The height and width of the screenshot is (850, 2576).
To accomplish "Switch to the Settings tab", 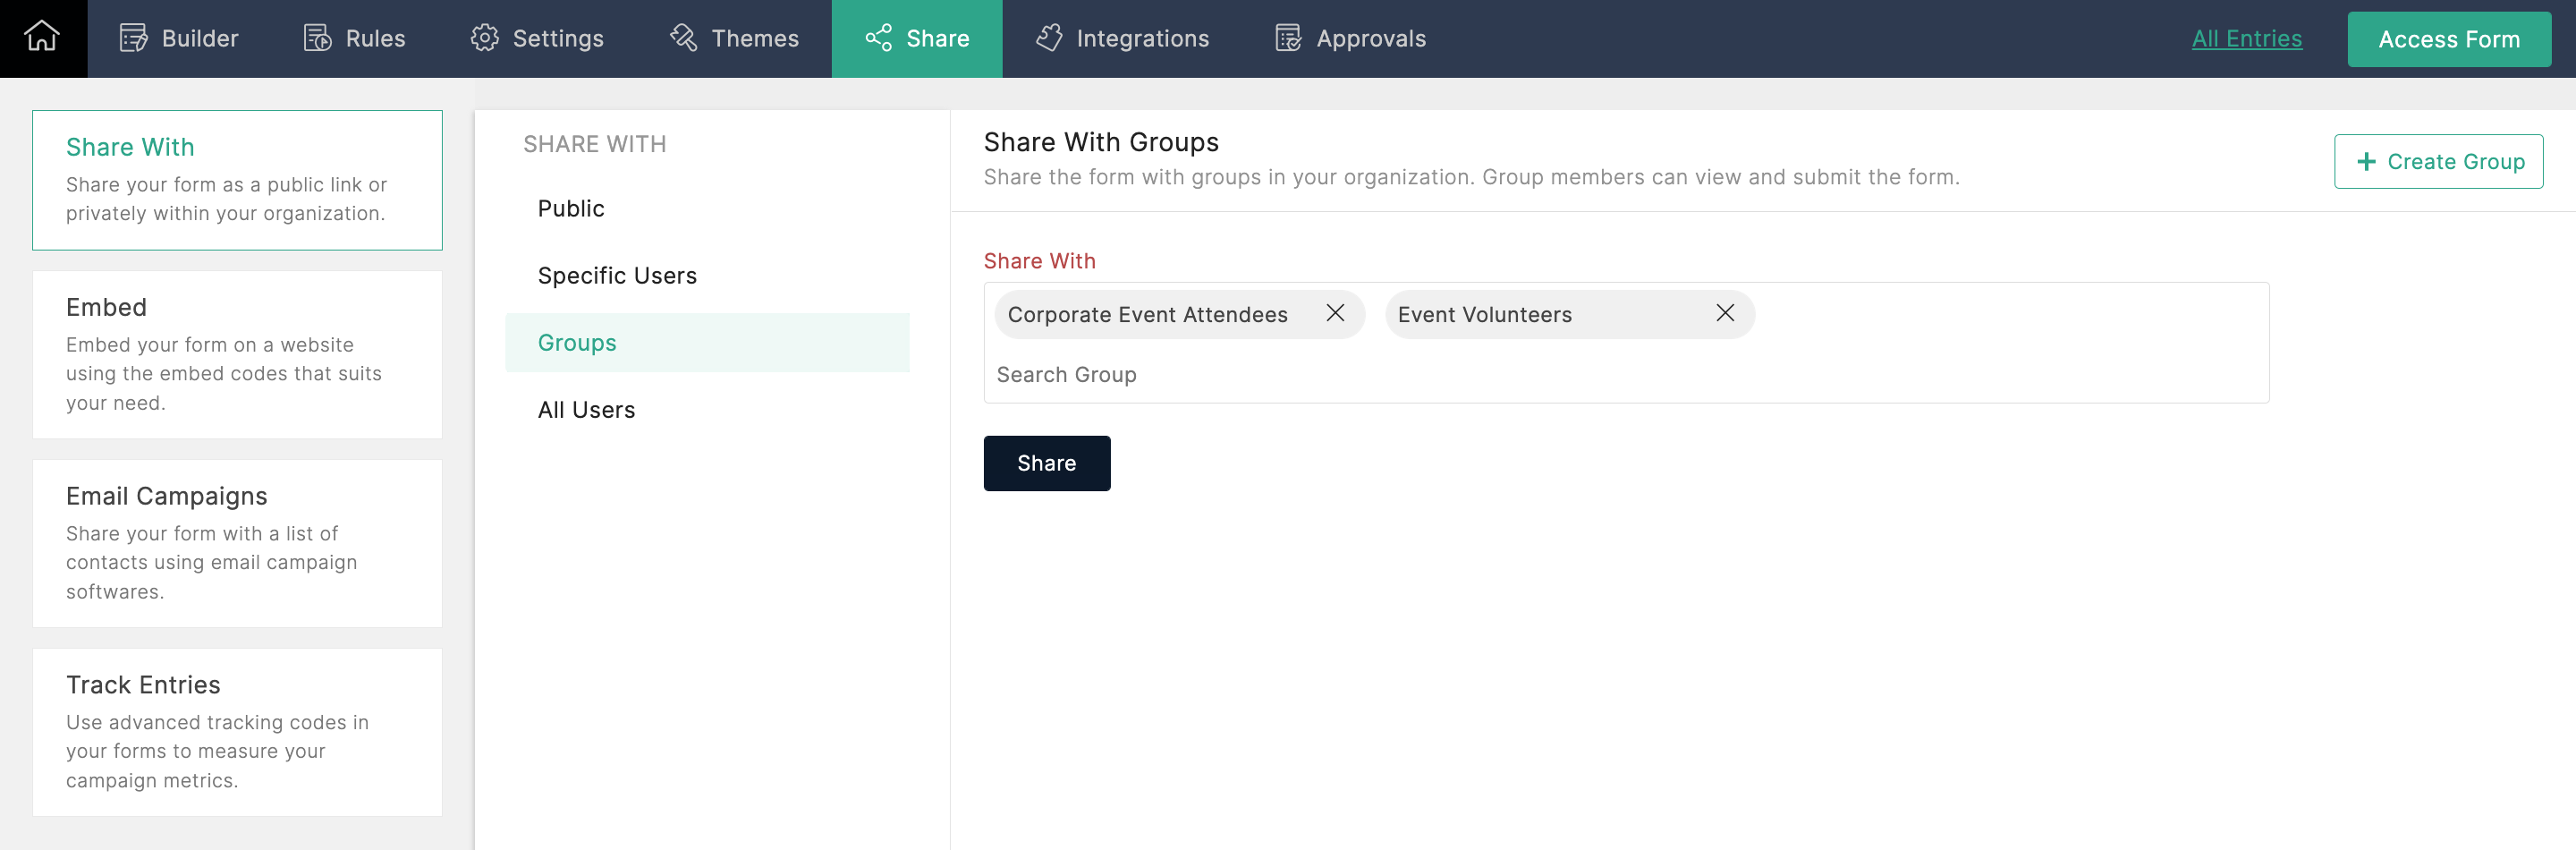I will 537,39.
